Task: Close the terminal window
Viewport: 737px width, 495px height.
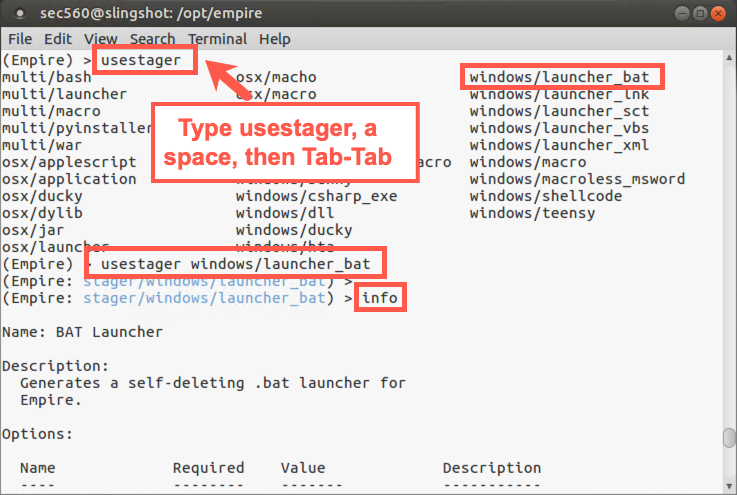Action: pyautogui.click(x=718, y=13)
